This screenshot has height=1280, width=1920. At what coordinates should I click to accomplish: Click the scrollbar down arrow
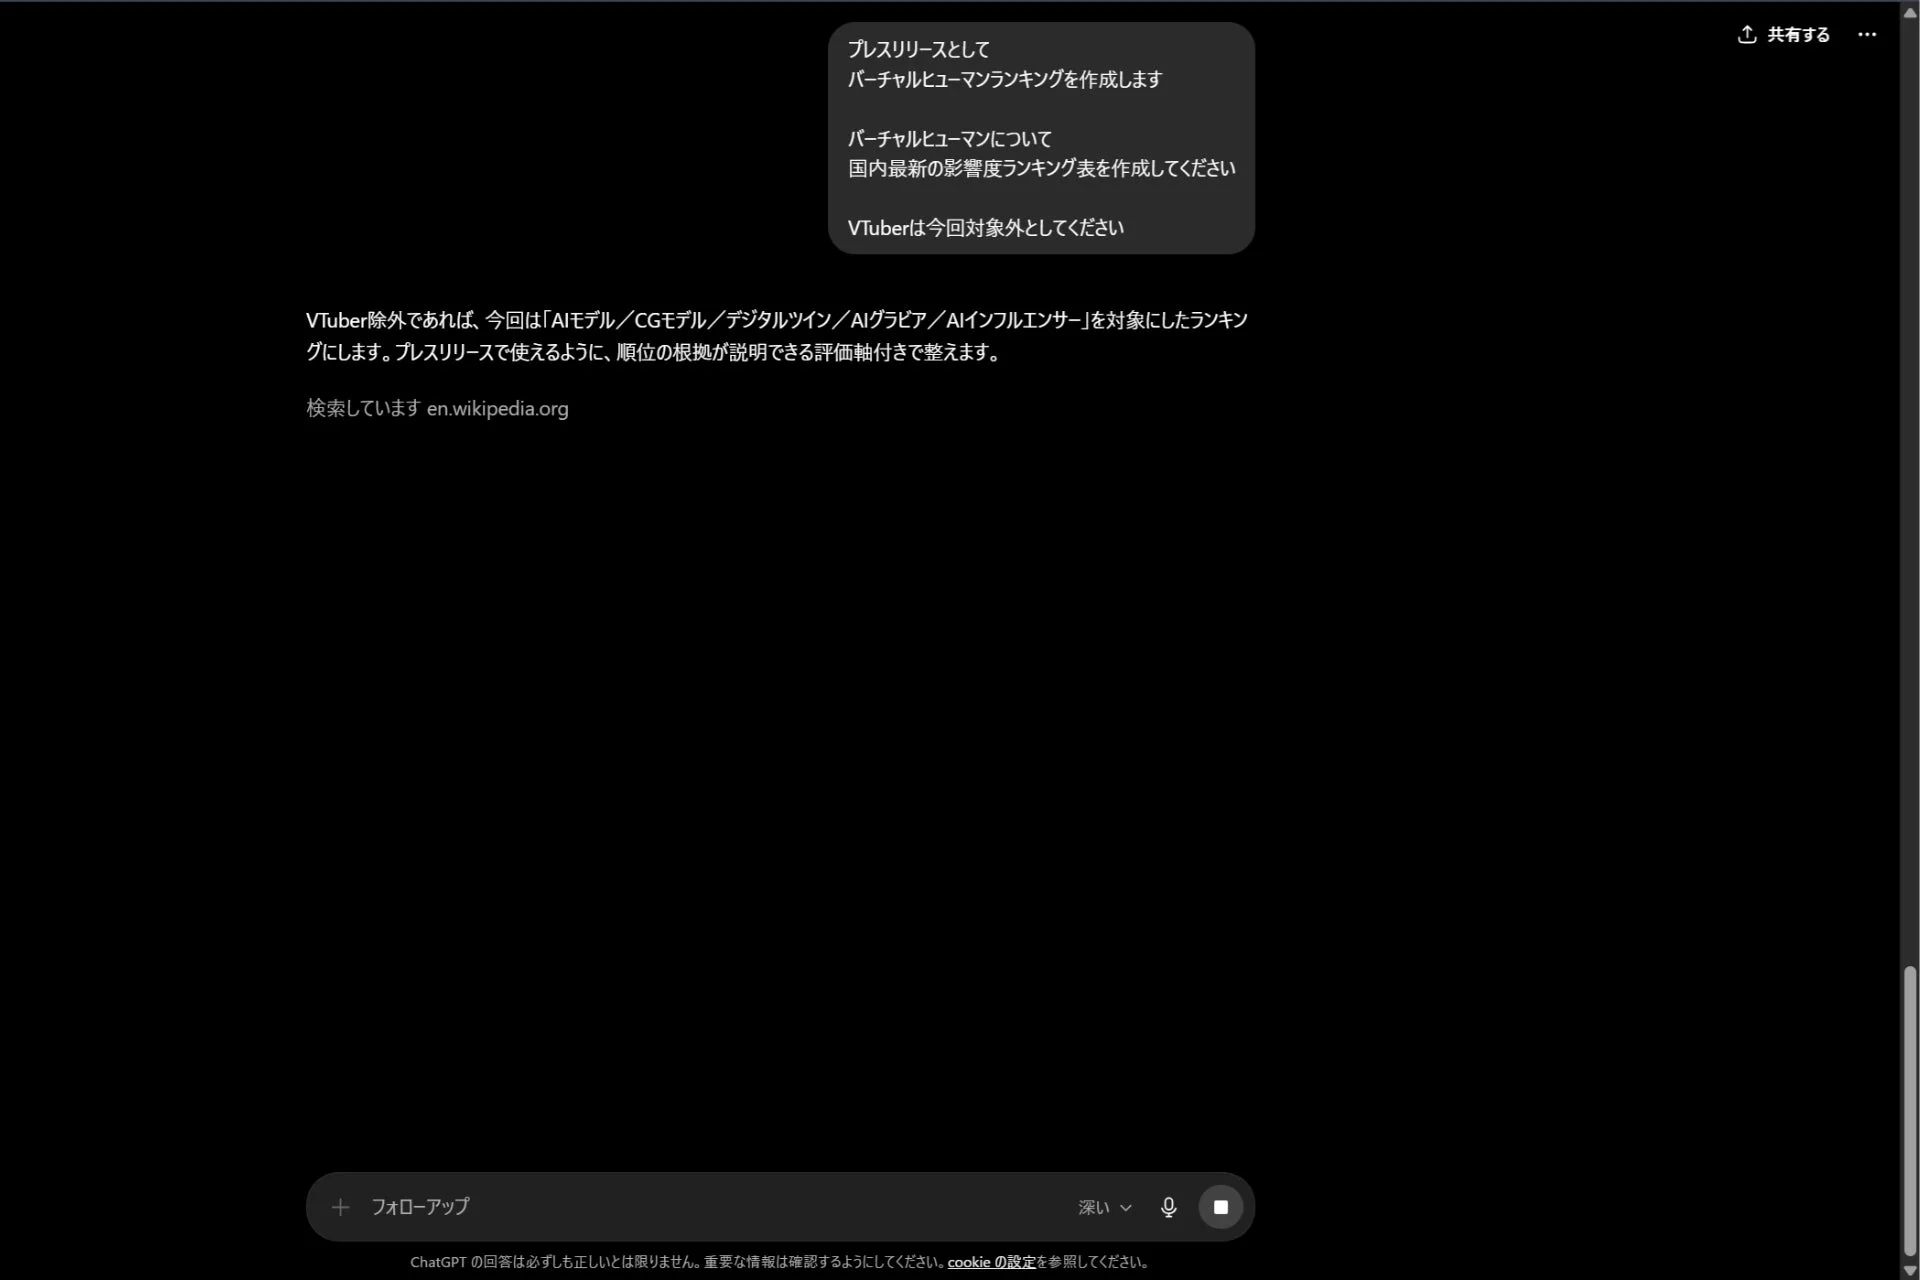1910,1270
